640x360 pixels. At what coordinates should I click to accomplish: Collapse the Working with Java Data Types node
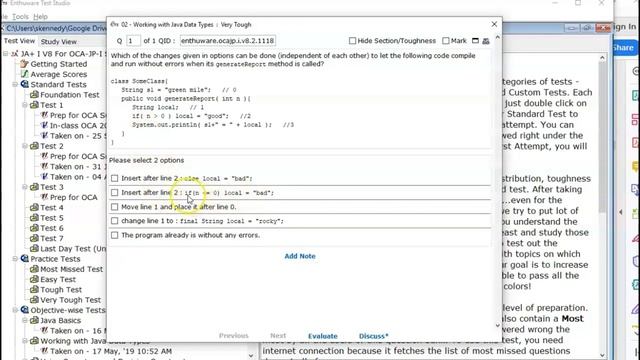point(25,341)
